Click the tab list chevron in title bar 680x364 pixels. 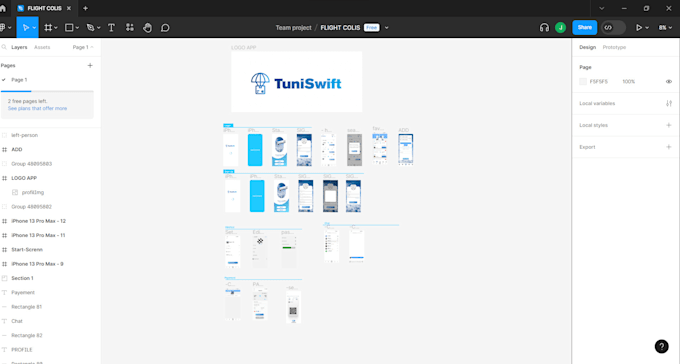602,8
